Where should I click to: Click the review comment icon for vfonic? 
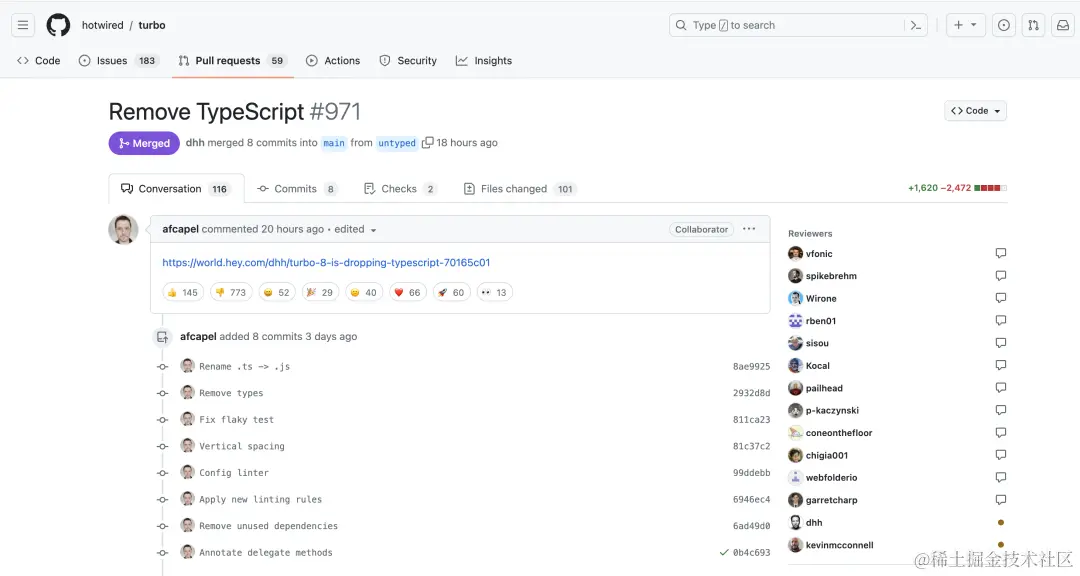(x=1001, y=254)
